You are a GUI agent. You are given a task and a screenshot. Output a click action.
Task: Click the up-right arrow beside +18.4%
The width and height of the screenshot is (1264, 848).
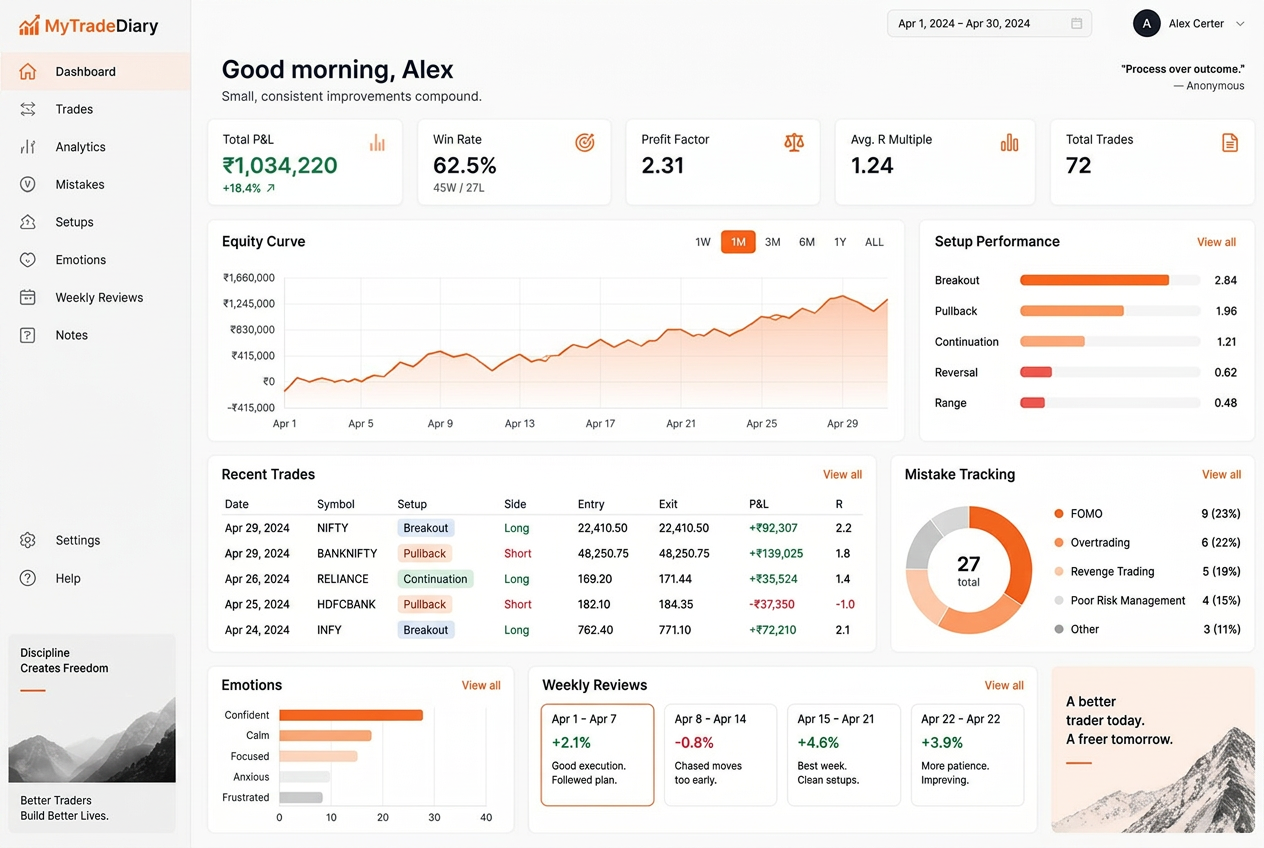[271, 188]
